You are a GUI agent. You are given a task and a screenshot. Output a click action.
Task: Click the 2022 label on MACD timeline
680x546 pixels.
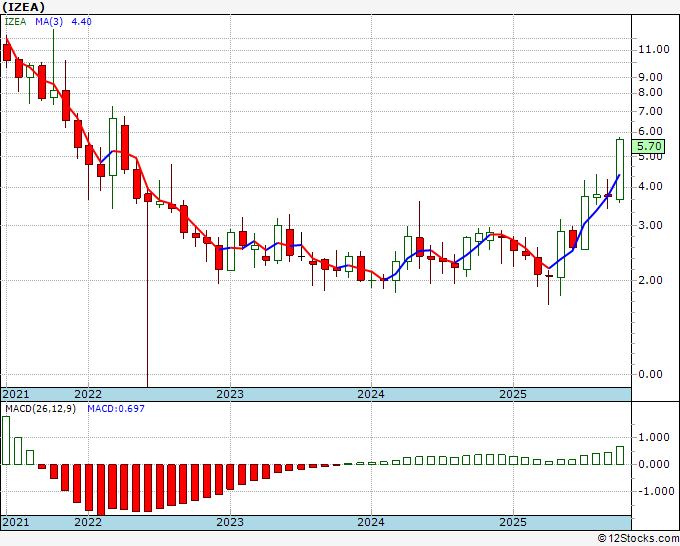tap(88, 522)
